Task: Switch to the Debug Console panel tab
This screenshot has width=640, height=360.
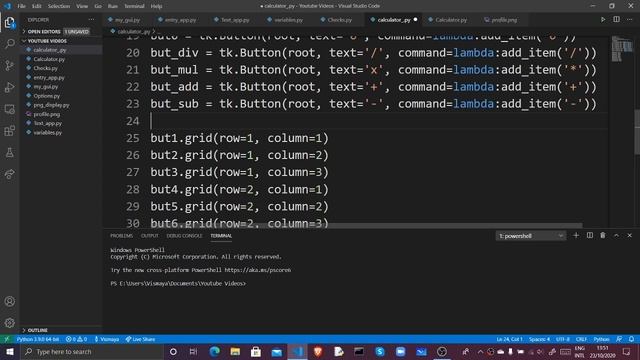Action: [x=184, y=236]
